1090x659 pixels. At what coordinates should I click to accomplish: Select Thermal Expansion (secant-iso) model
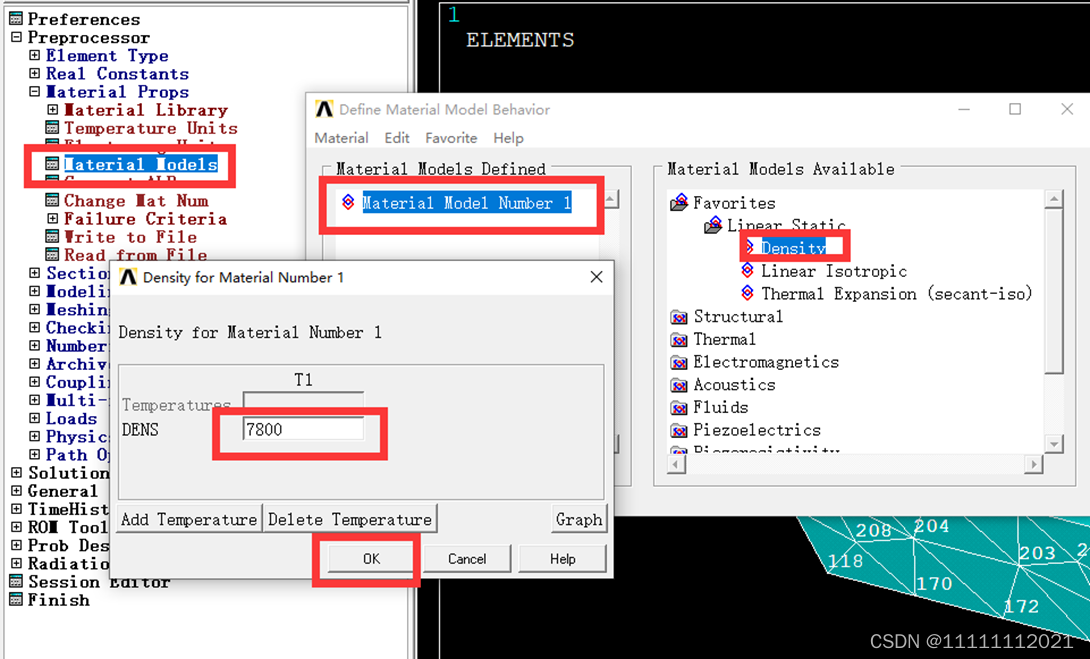point(897,293)
